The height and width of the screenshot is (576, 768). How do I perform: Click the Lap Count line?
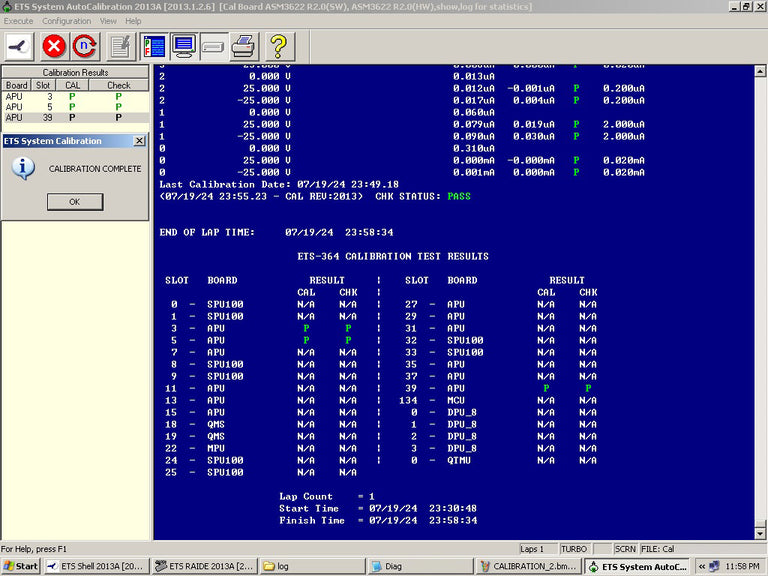[x=327, y=497]
